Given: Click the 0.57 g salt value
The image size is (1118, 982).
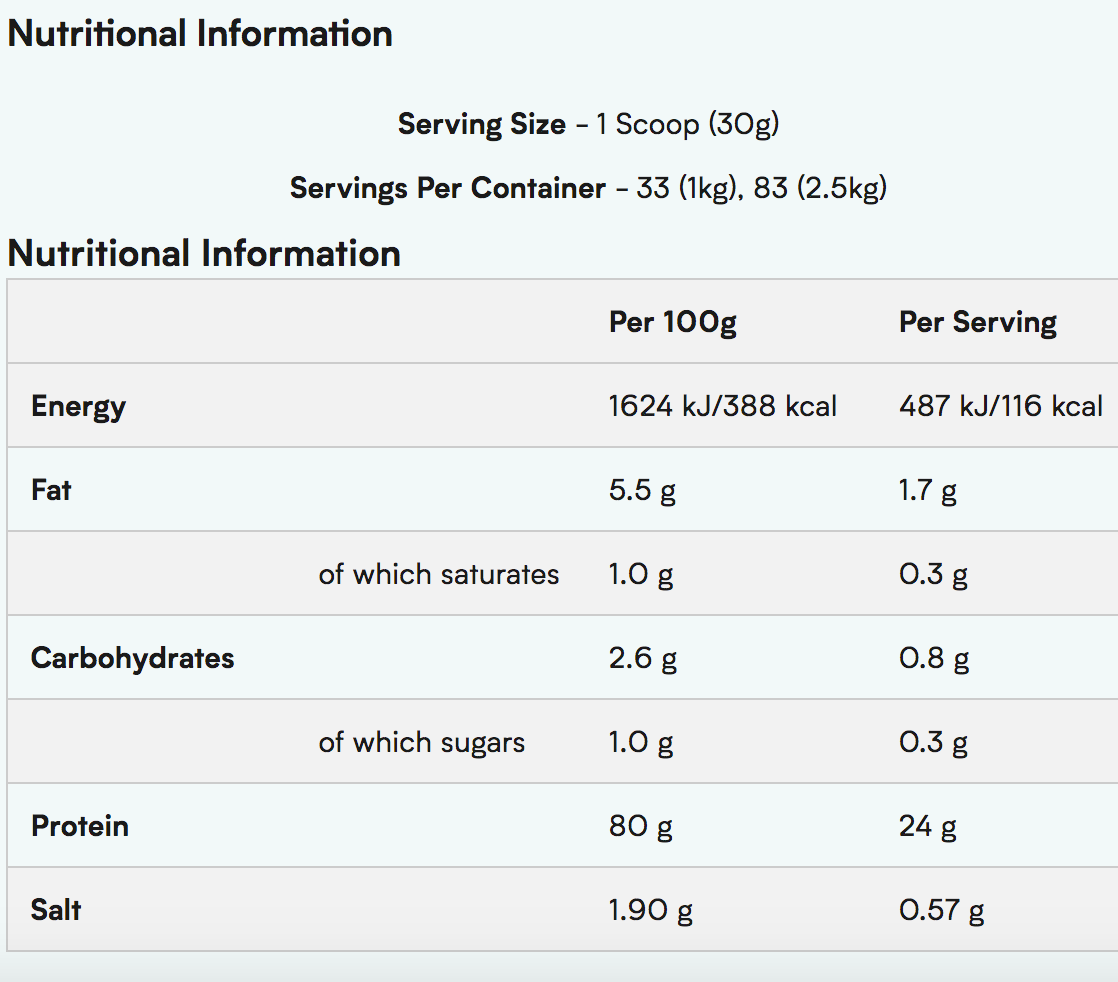Looking at the screenshot, I should pos(941,910).
